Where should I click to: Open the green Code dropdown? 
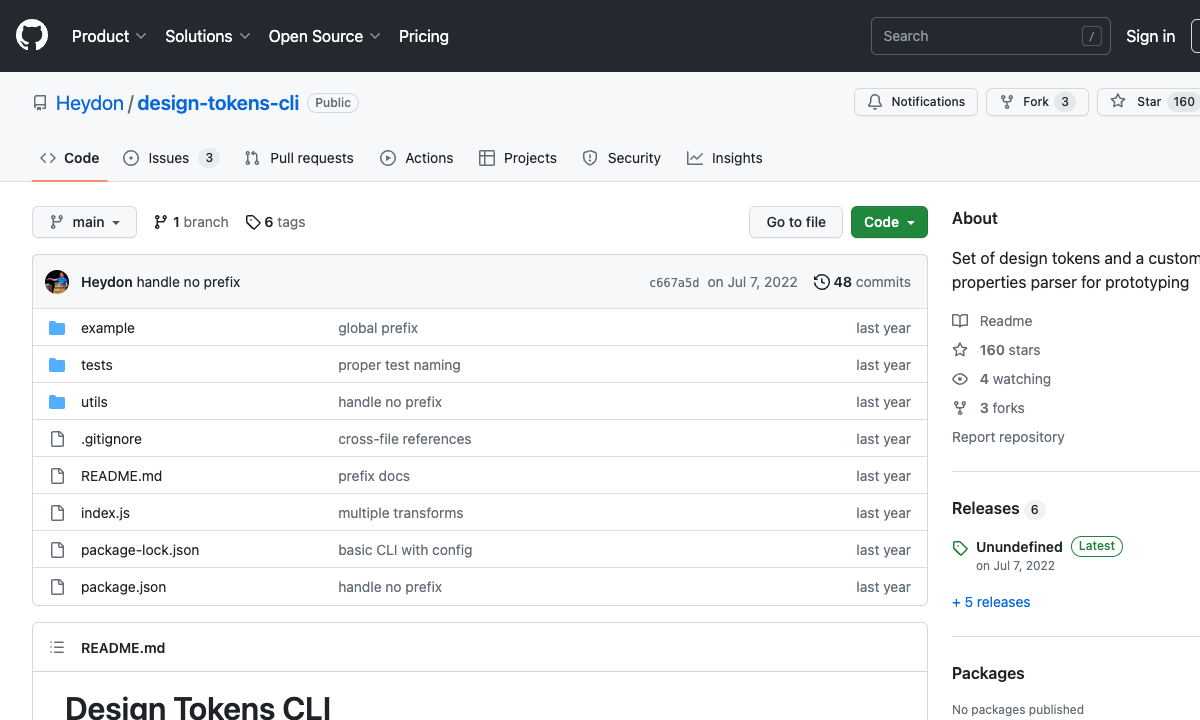click(x=889, y=222)
